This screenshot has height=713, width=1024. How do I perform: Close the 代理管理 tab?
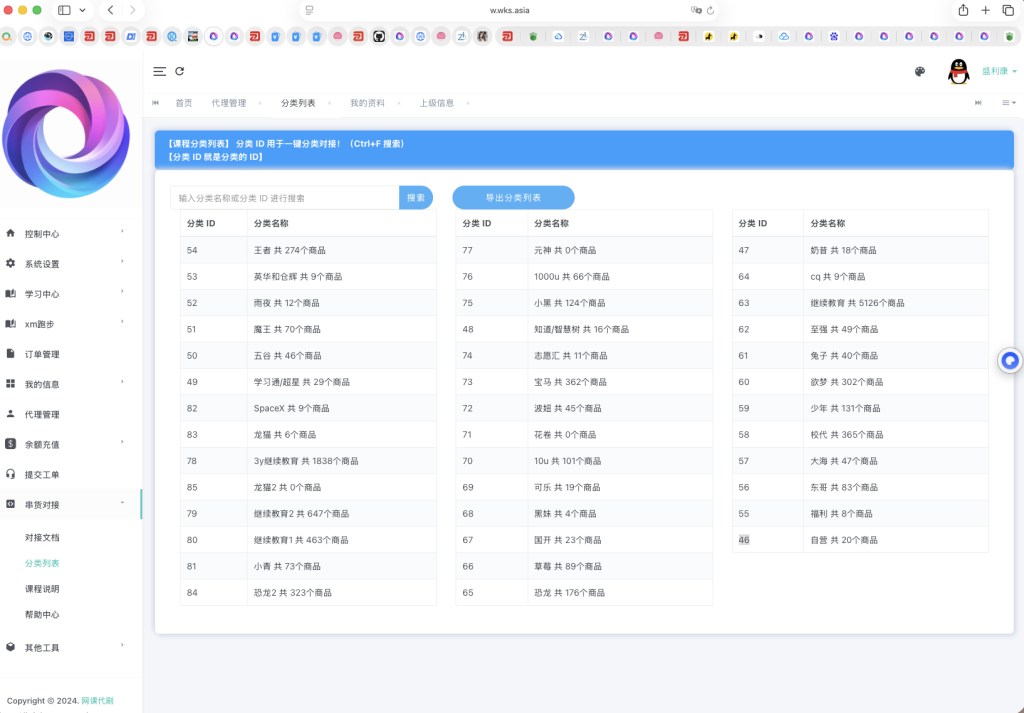[x=260, y=103]
